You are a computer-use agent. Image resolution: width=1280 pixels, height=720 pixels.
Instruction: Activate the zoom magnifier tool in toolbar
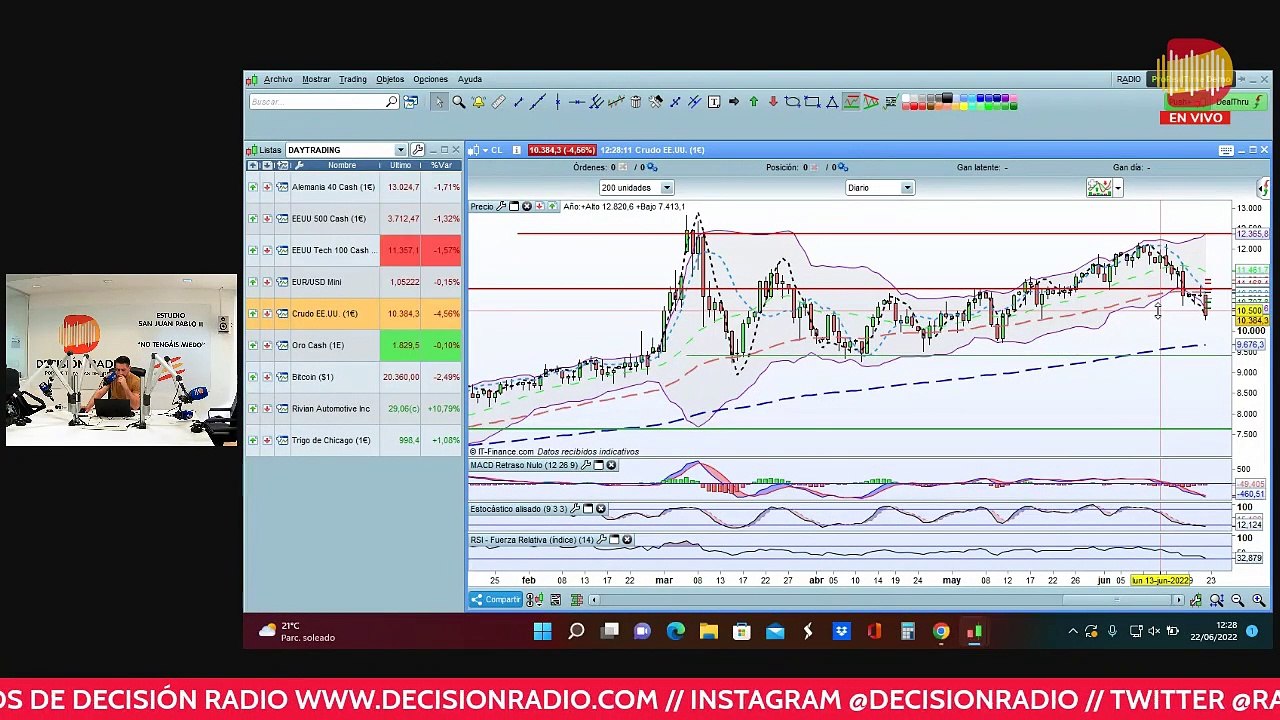[459, 101]
